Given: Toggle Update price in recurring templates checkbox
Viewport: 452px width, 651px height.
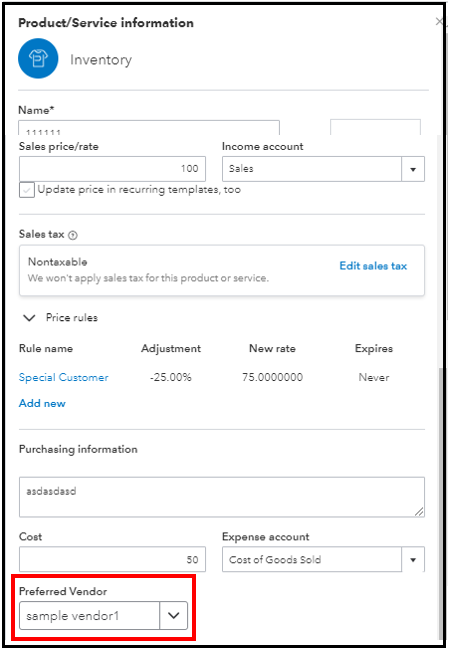Looking at the screenshot, I should pos(27,190).
